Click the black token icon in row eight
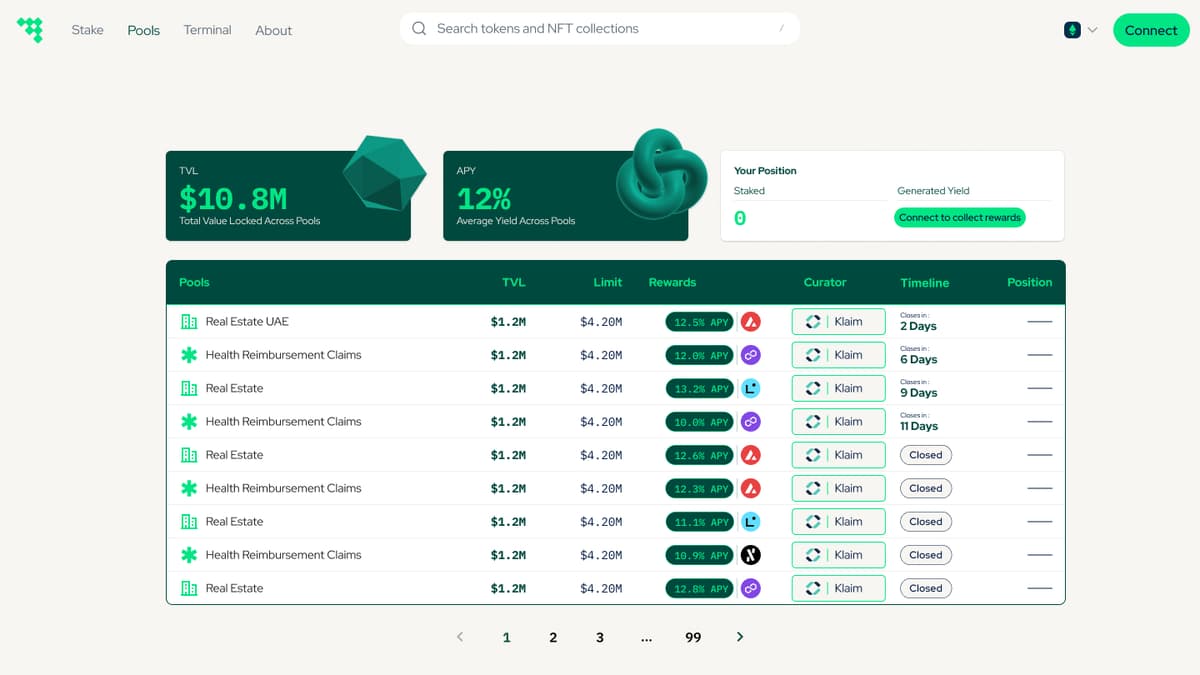 [751, 554]
